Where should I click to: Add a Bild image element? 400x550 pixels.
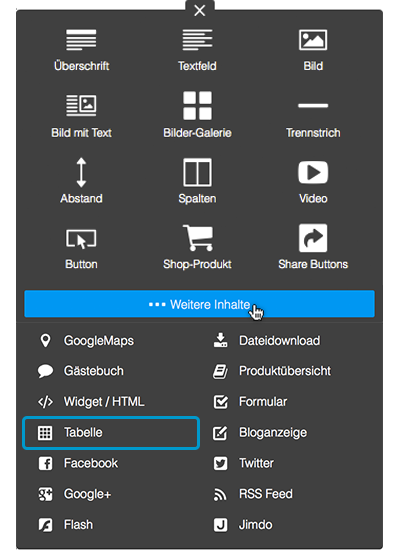[313, 50]
